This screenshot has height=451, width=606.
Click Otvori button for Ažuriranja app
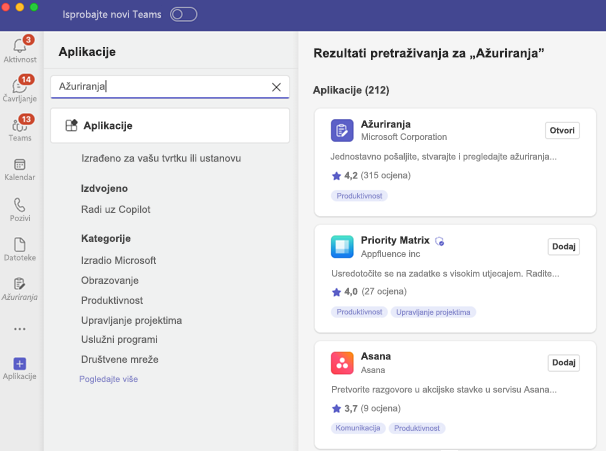(562, 131)
